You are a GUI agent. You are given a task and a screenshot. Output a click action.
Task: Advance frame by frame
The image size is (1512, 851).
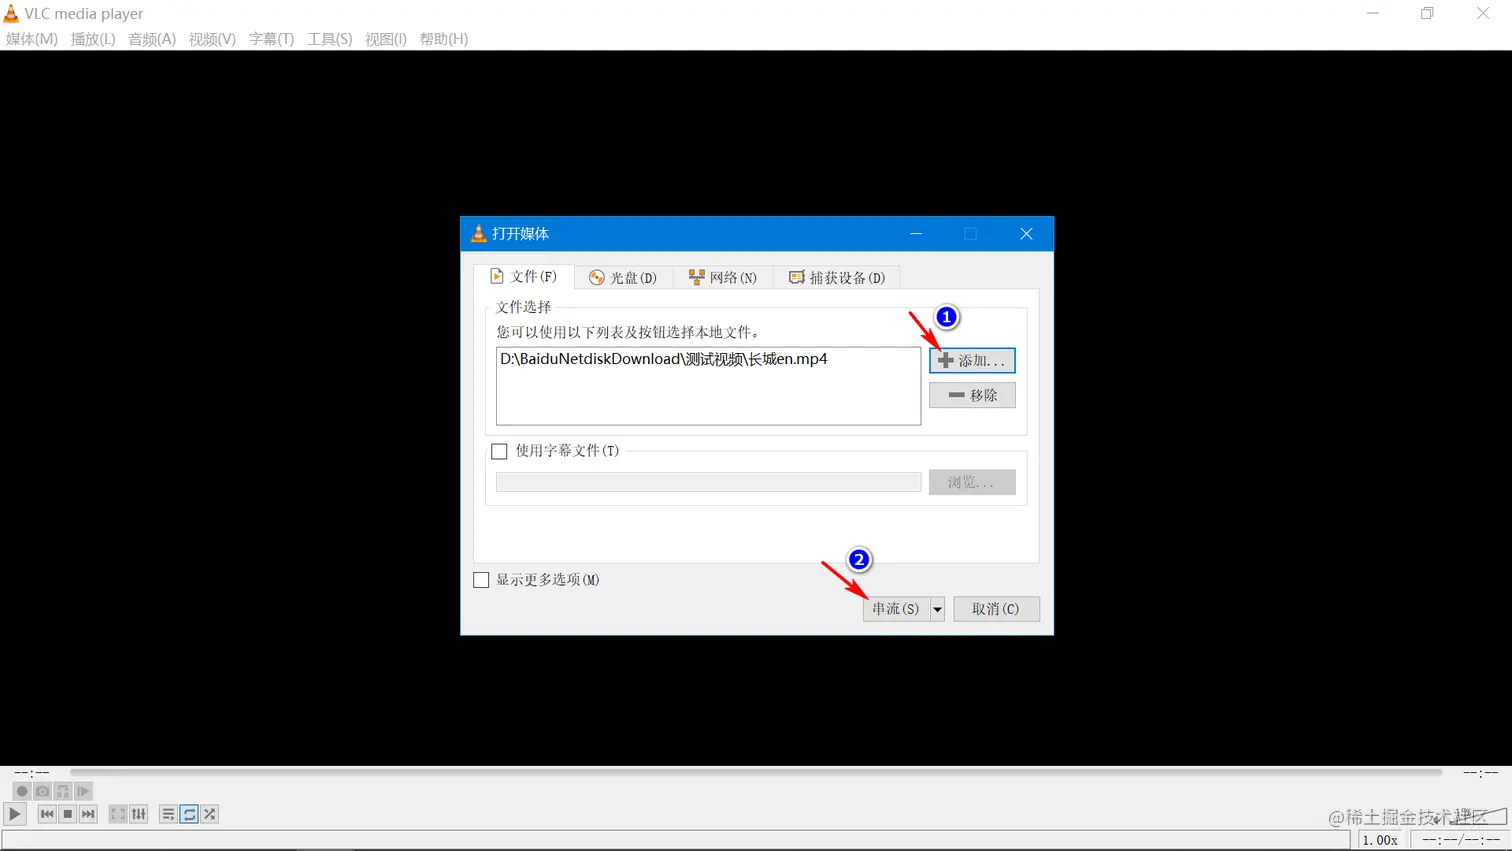(83, 791)
